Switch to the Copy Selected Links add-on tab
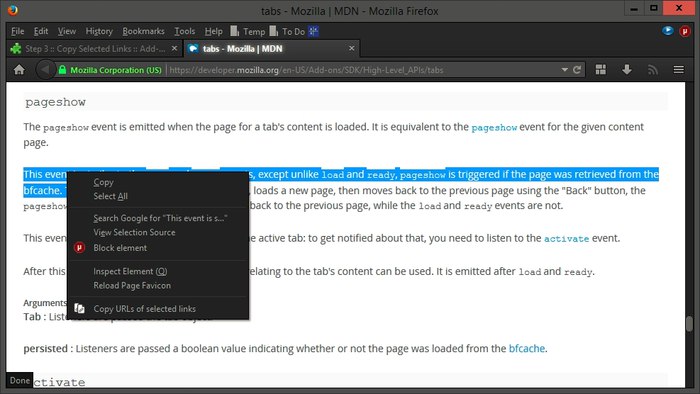This screenshot has width=700, height=394. tap(95, 48)
